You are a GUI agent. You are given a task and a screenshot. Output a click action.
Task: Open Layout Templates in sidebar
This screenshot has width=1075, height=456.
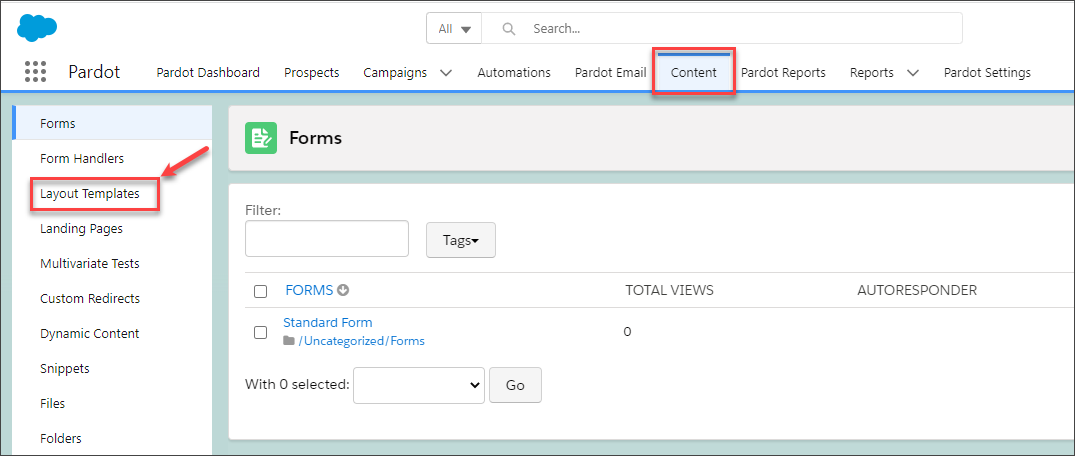tap(90, 193)
